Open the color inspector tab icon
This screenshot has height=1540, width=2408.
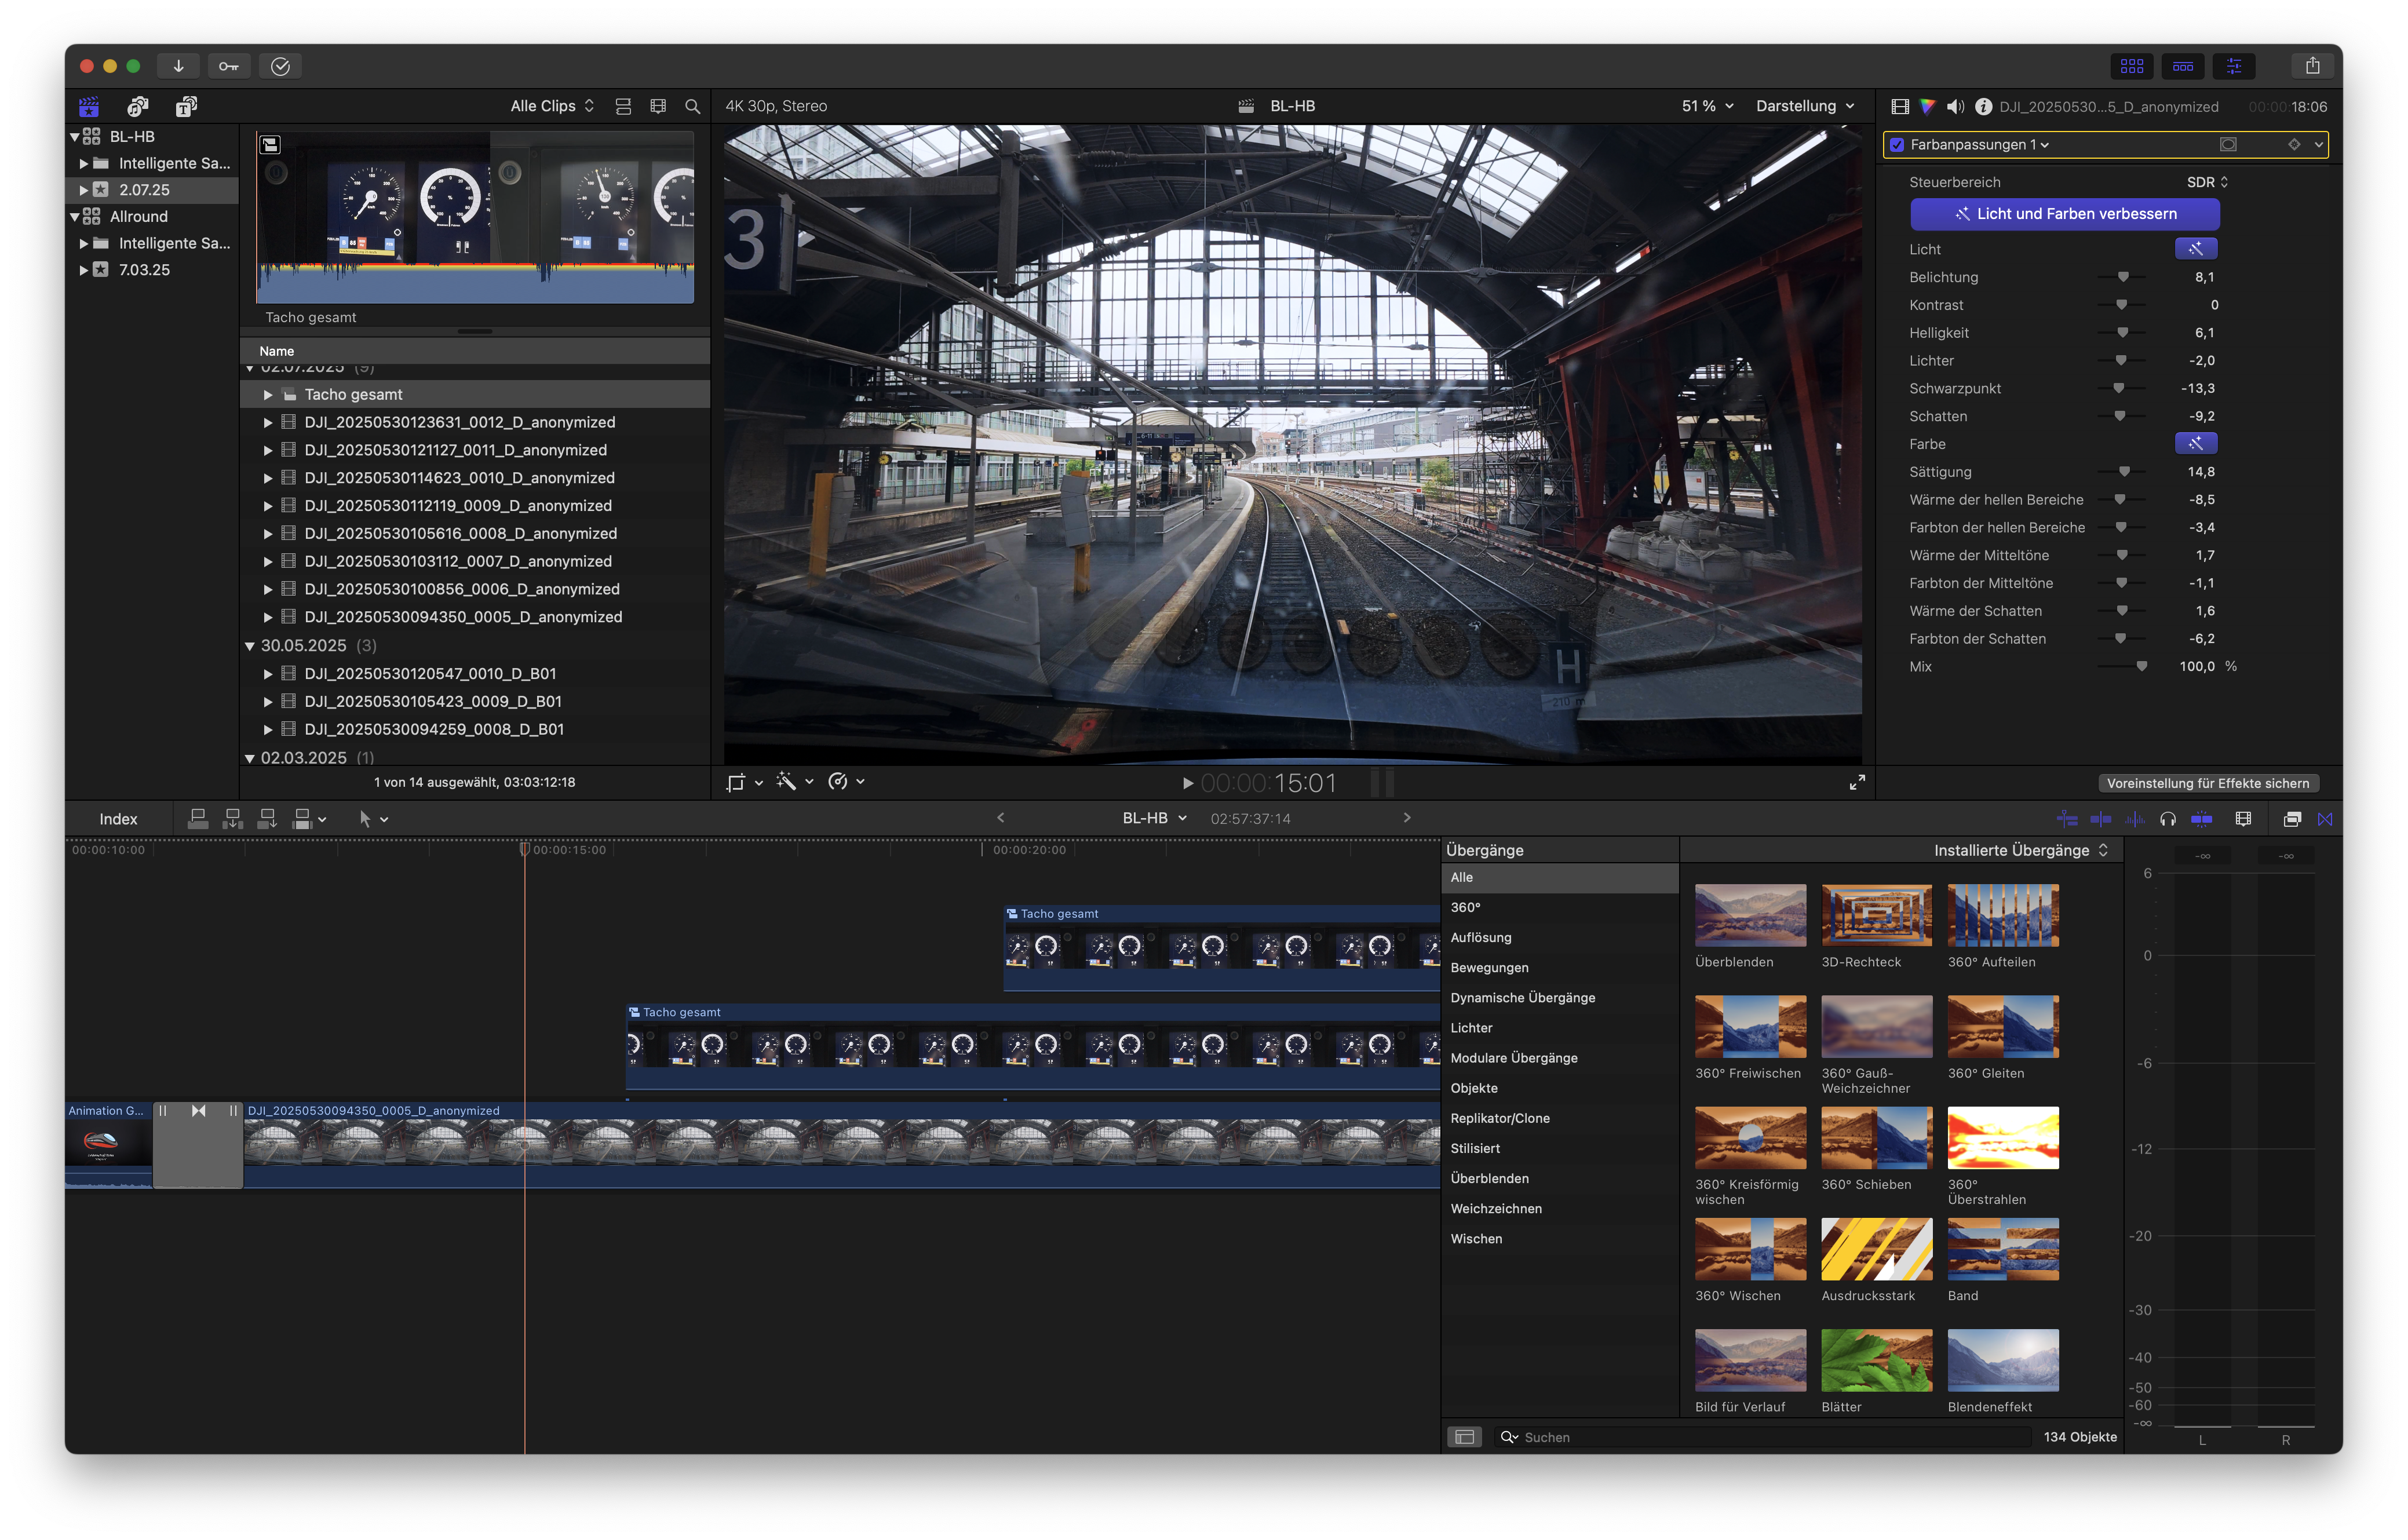click(1927, 106)
